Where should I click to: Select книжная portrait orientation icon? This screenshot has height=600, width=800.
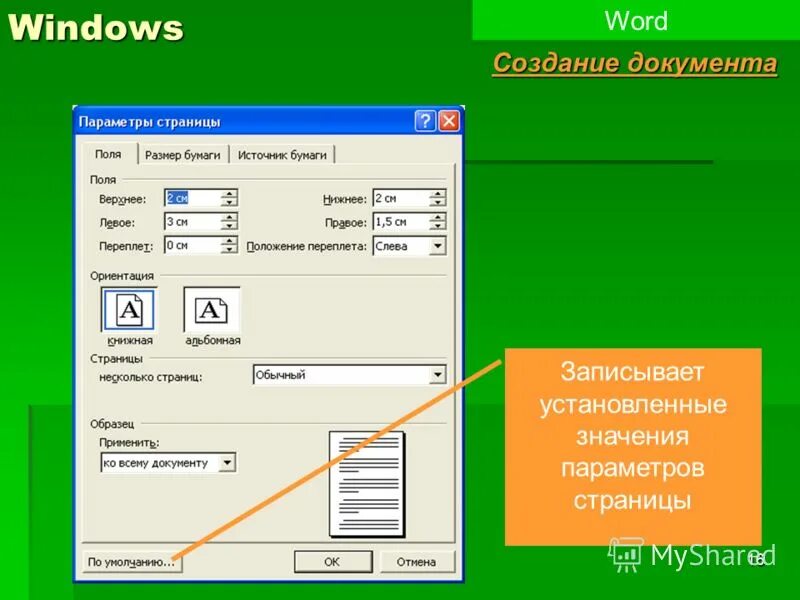129,310
